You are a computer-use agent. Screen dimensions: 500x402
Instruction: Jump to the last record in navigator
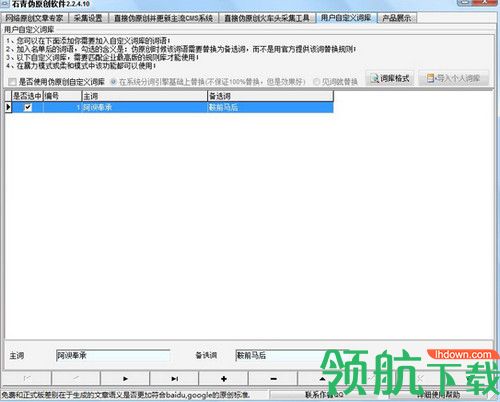(x=174, y=379)
